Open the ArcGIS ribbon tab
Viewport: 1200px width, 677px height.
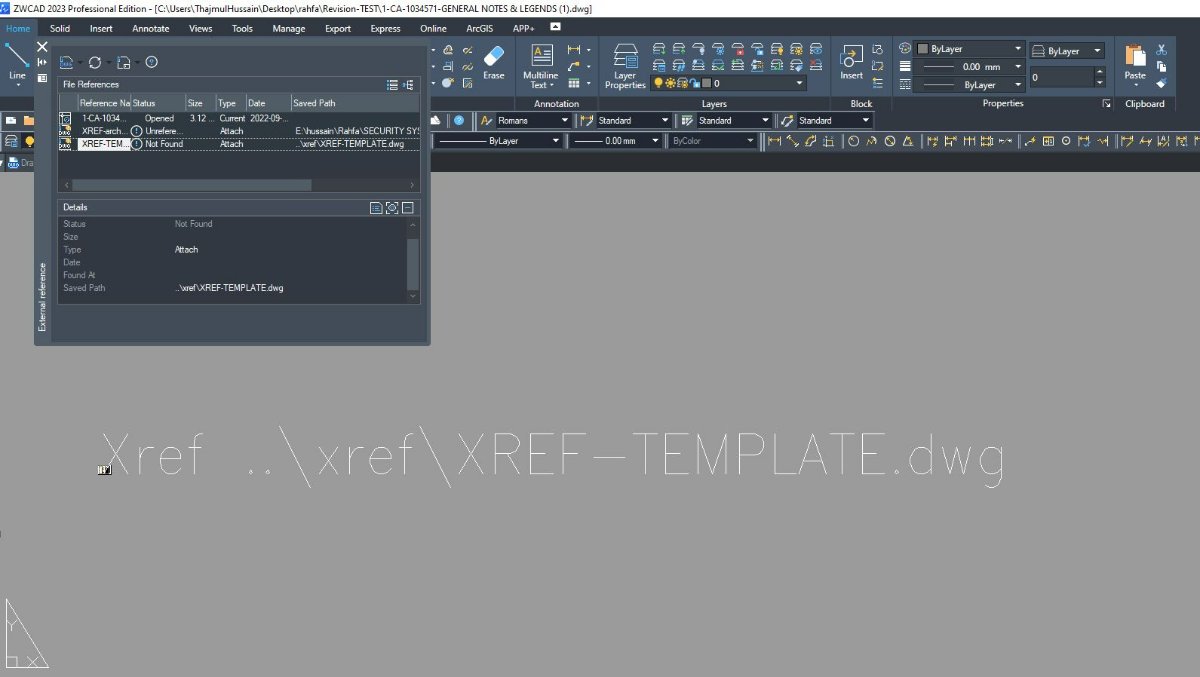pos(480,28)
